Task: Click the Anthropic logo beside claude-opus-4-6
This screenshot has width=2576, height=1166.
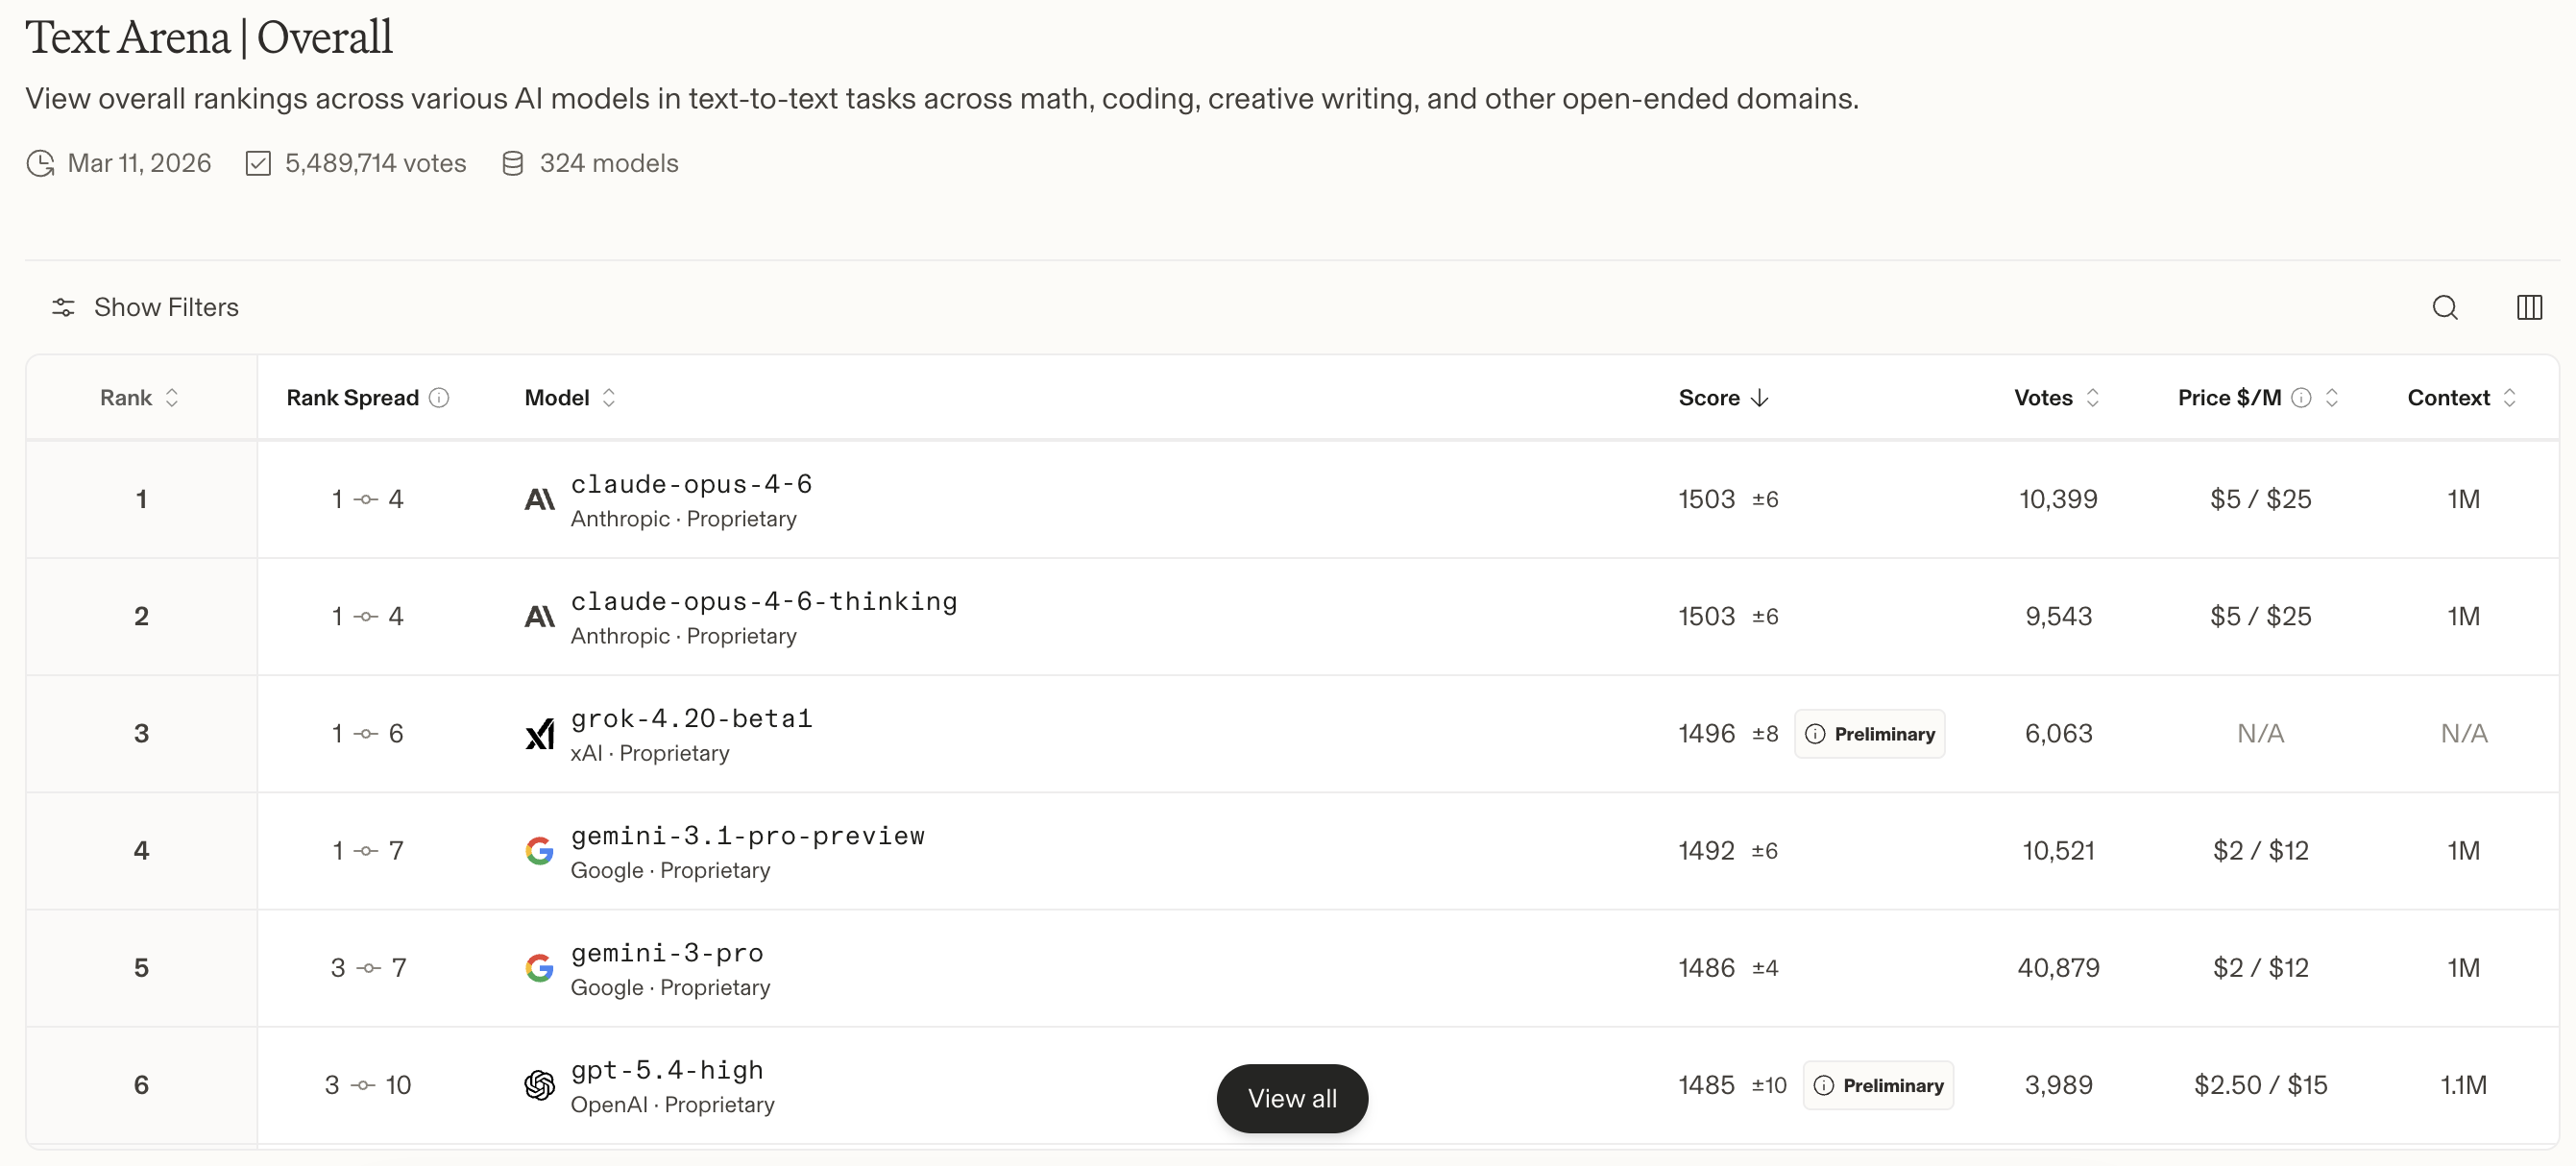Action: click(540, 499)
